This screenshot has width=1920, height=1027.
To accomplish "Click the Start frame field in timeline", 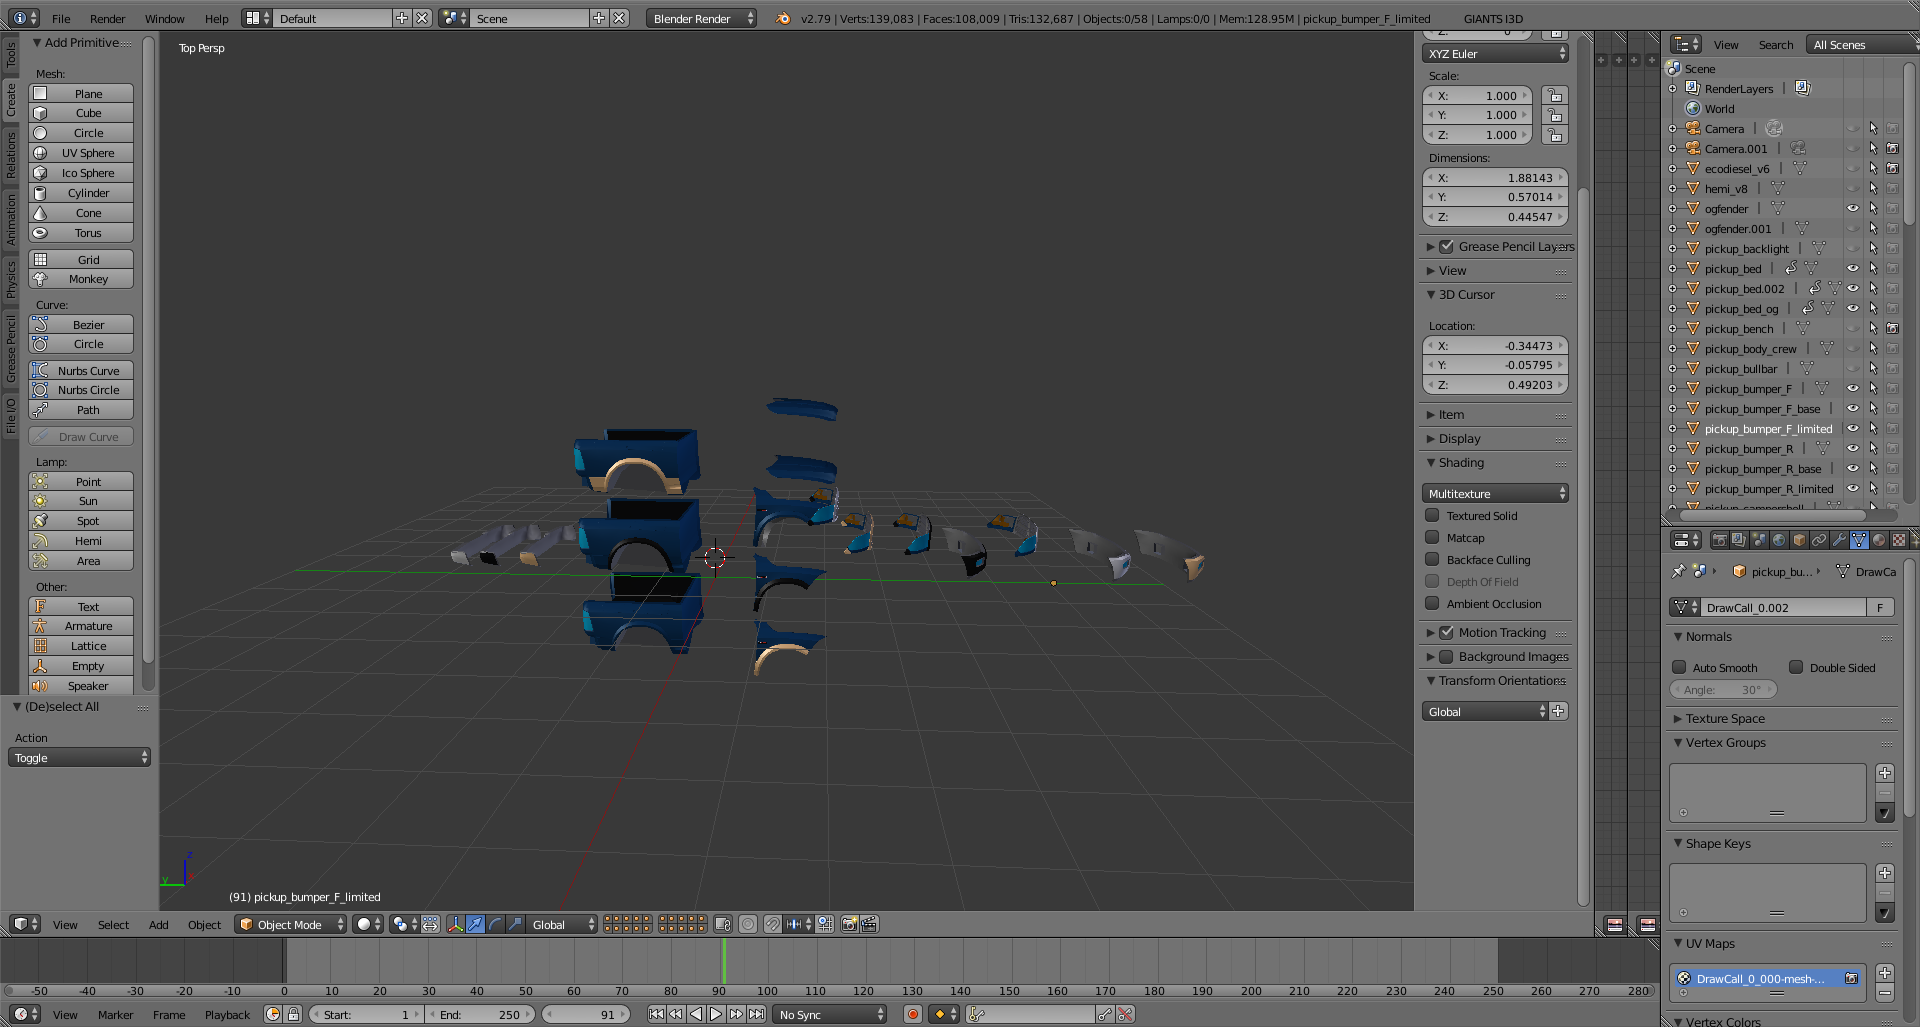I will click(x=366, y=1014).
